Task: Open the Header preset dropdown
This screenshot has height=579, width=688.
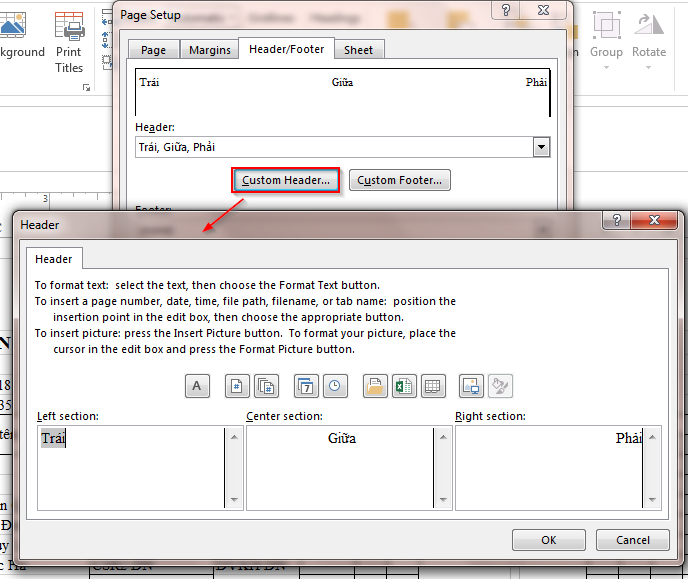Action: (x=541, y=147)
